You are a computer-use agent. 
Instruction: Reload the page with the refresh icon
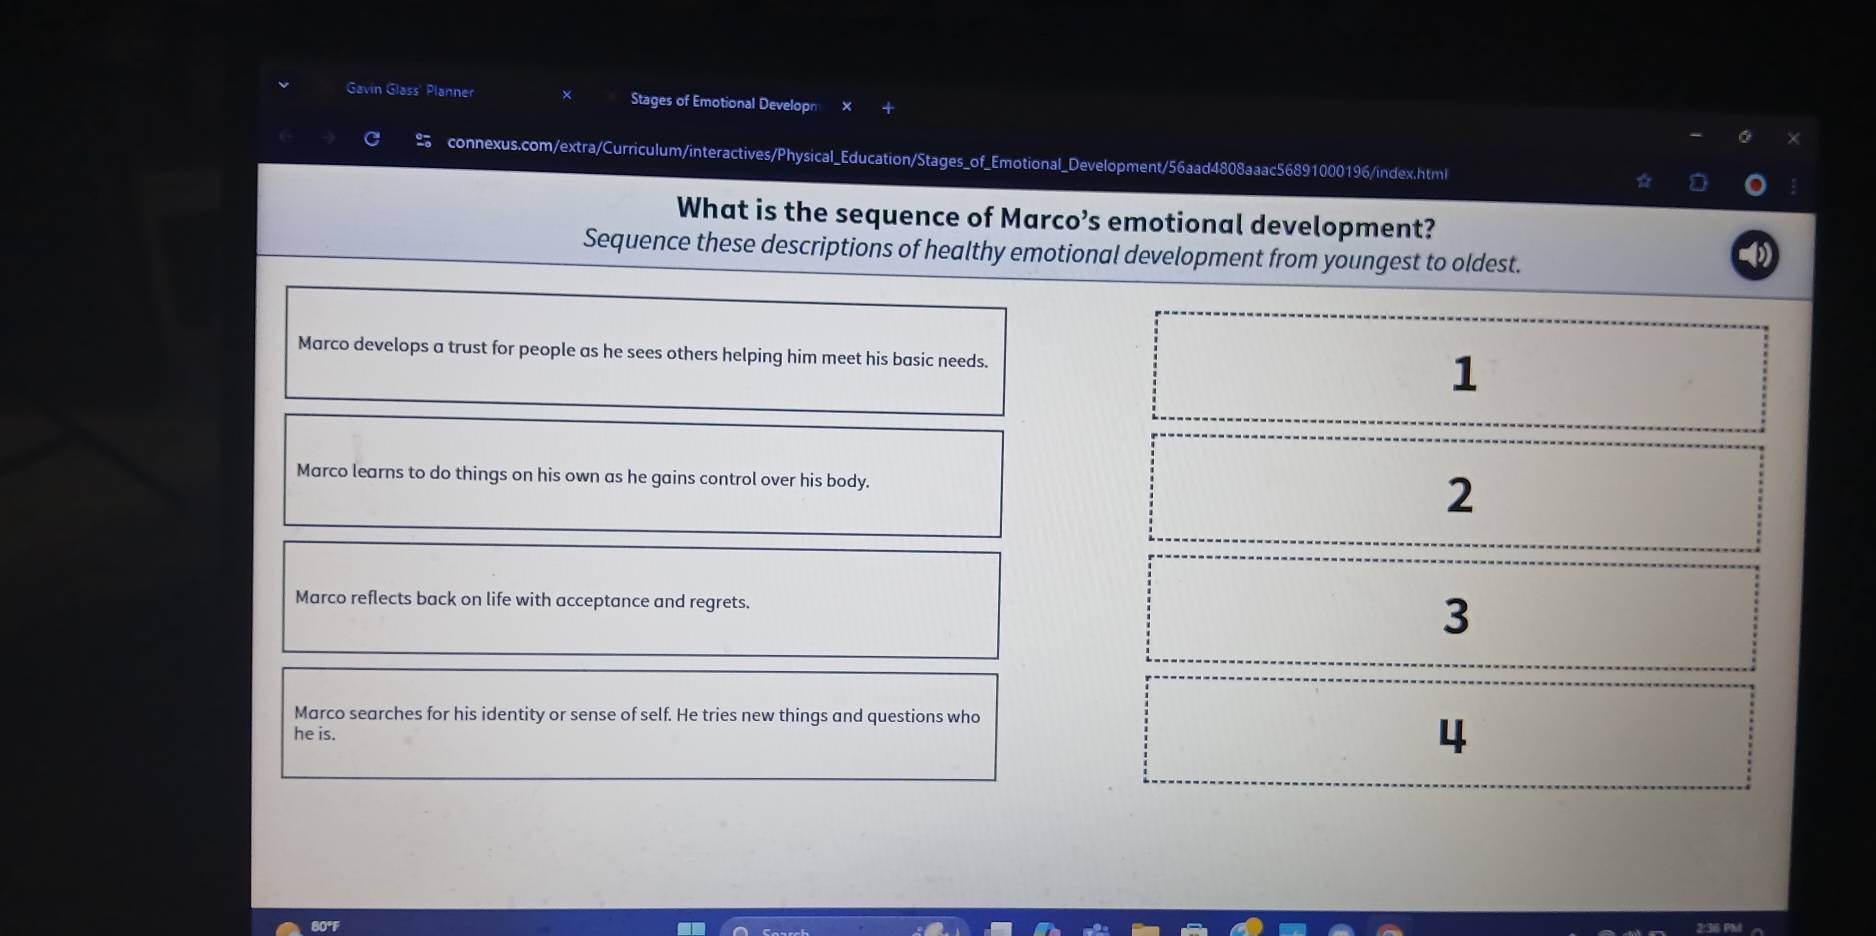coord(371,138)
